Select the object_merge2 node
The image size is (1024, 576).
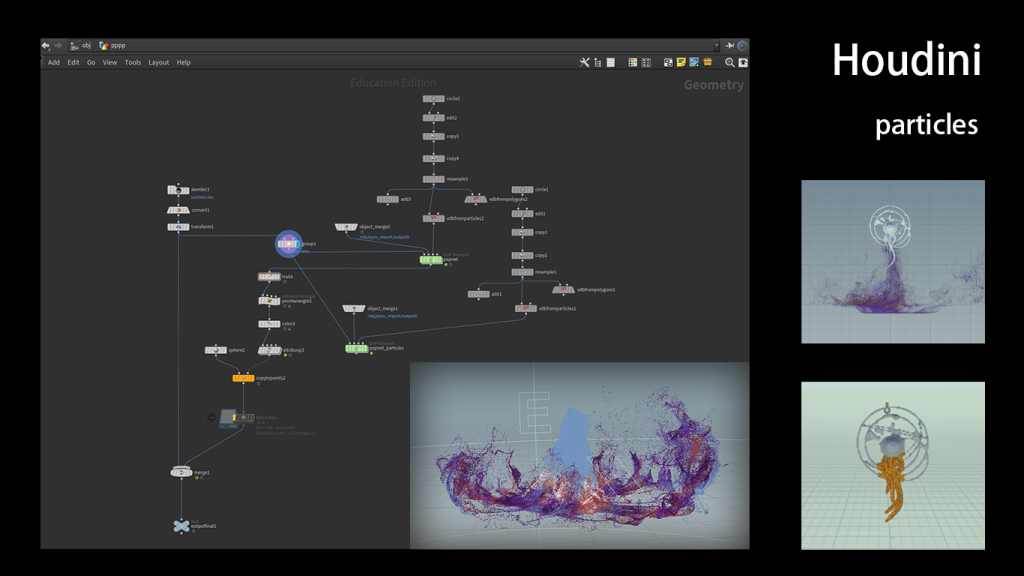(x=346, y=227)
